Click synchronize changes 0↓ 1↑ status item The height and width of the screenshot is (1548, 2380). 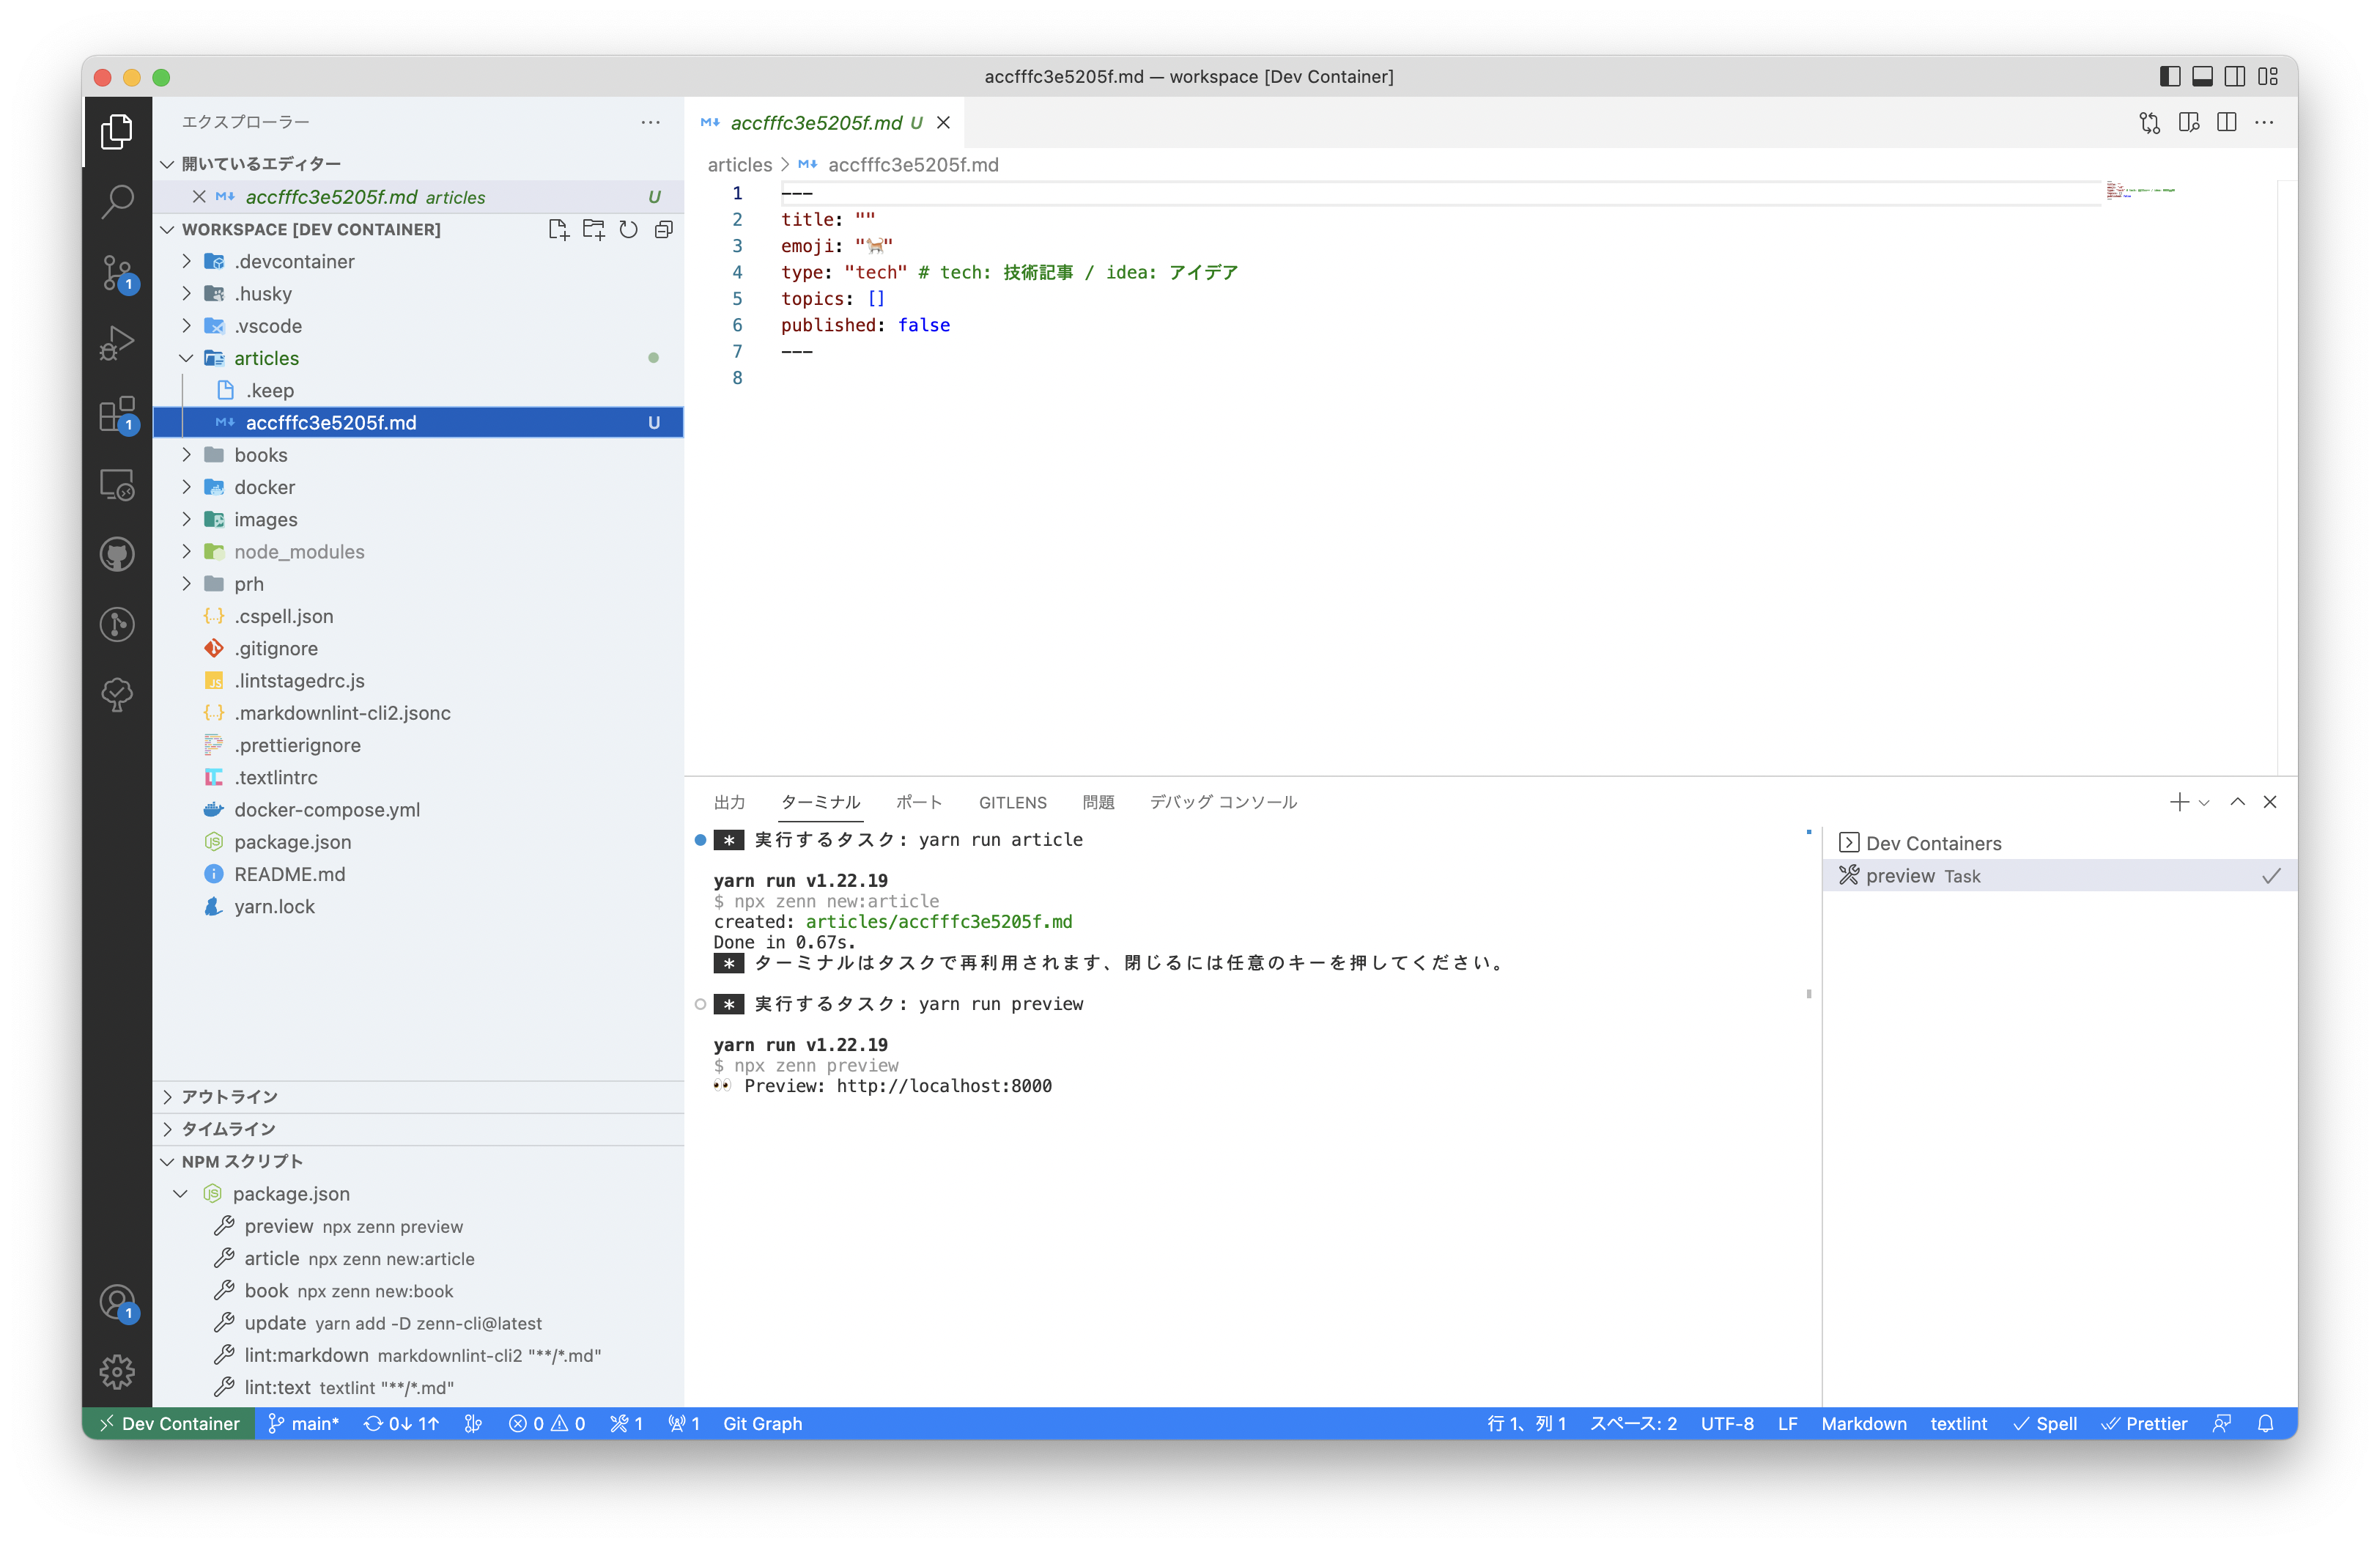tap(401, 1423)
